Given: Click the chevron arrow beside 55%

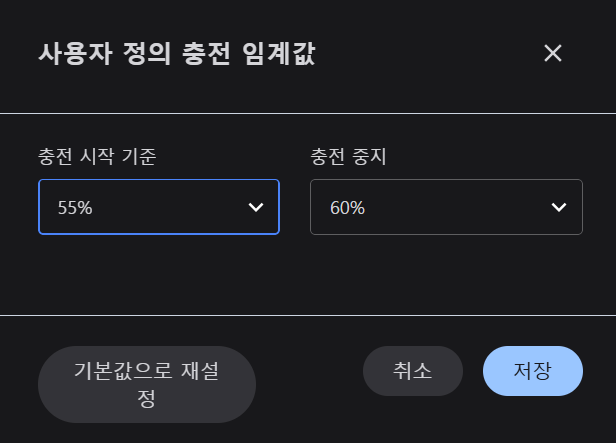Looking at the screenshot, I should point(256,207).
